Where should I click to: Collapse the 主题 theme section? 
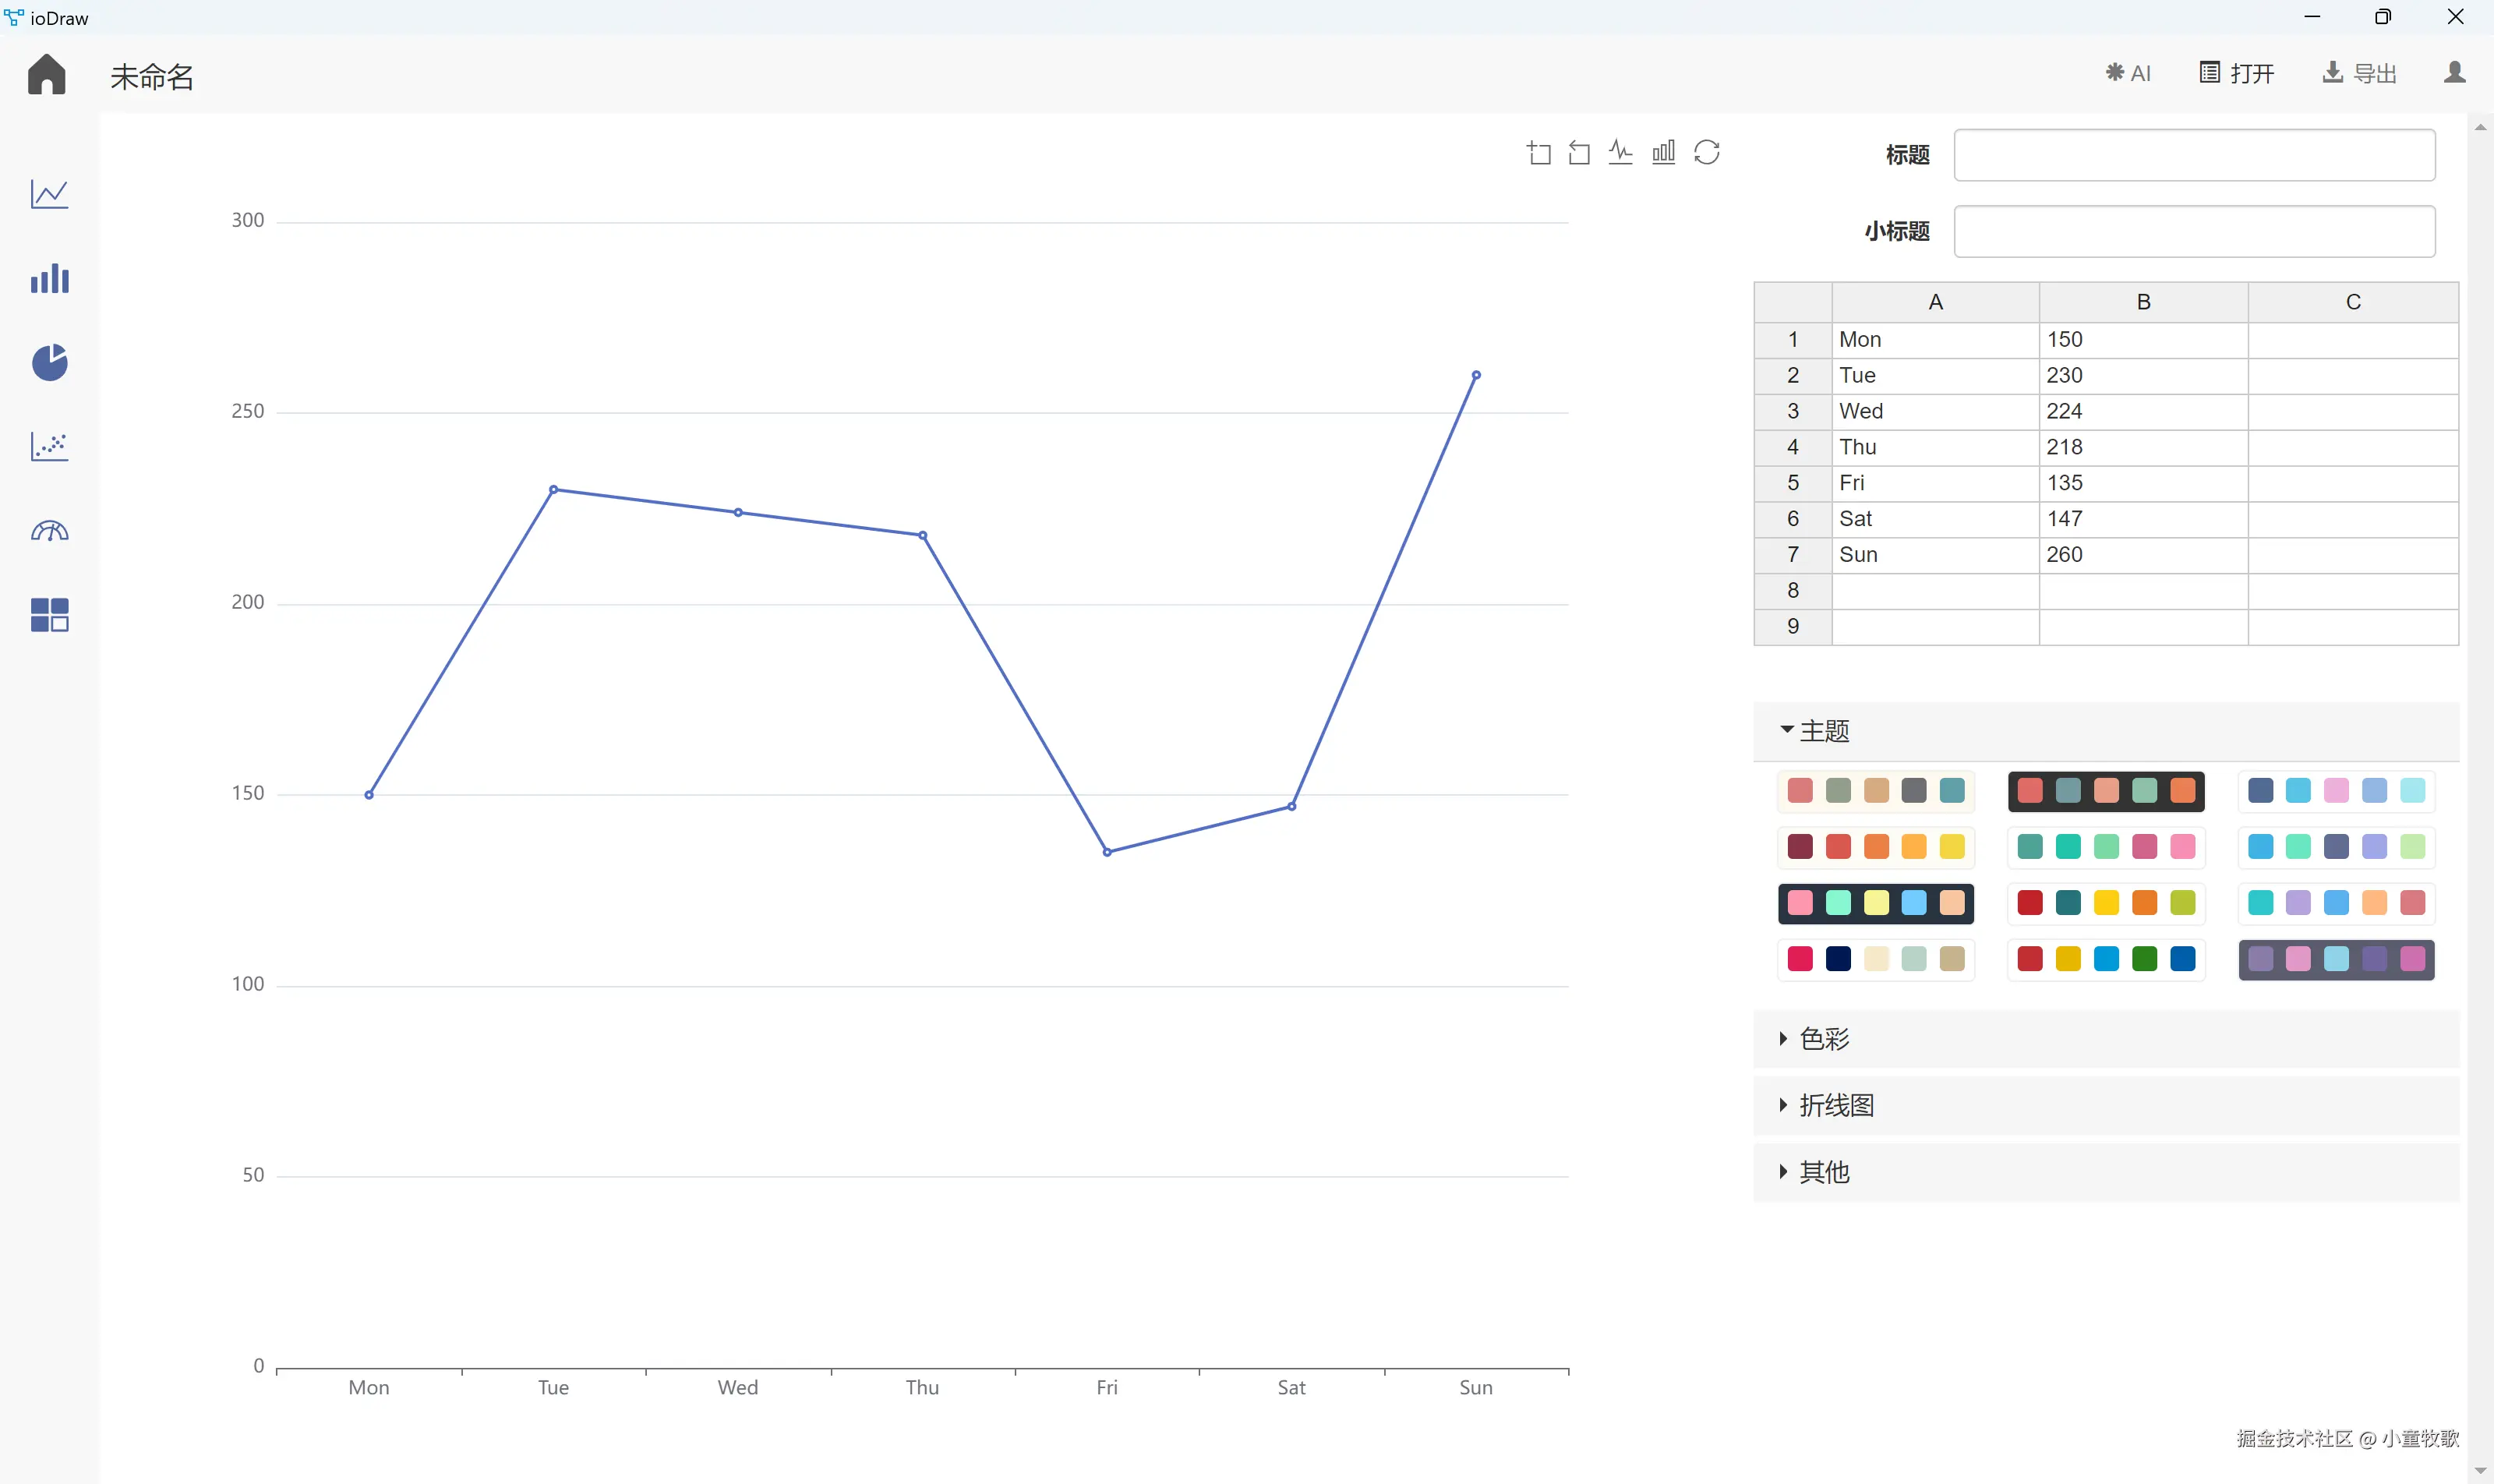tap(1823, 731)
